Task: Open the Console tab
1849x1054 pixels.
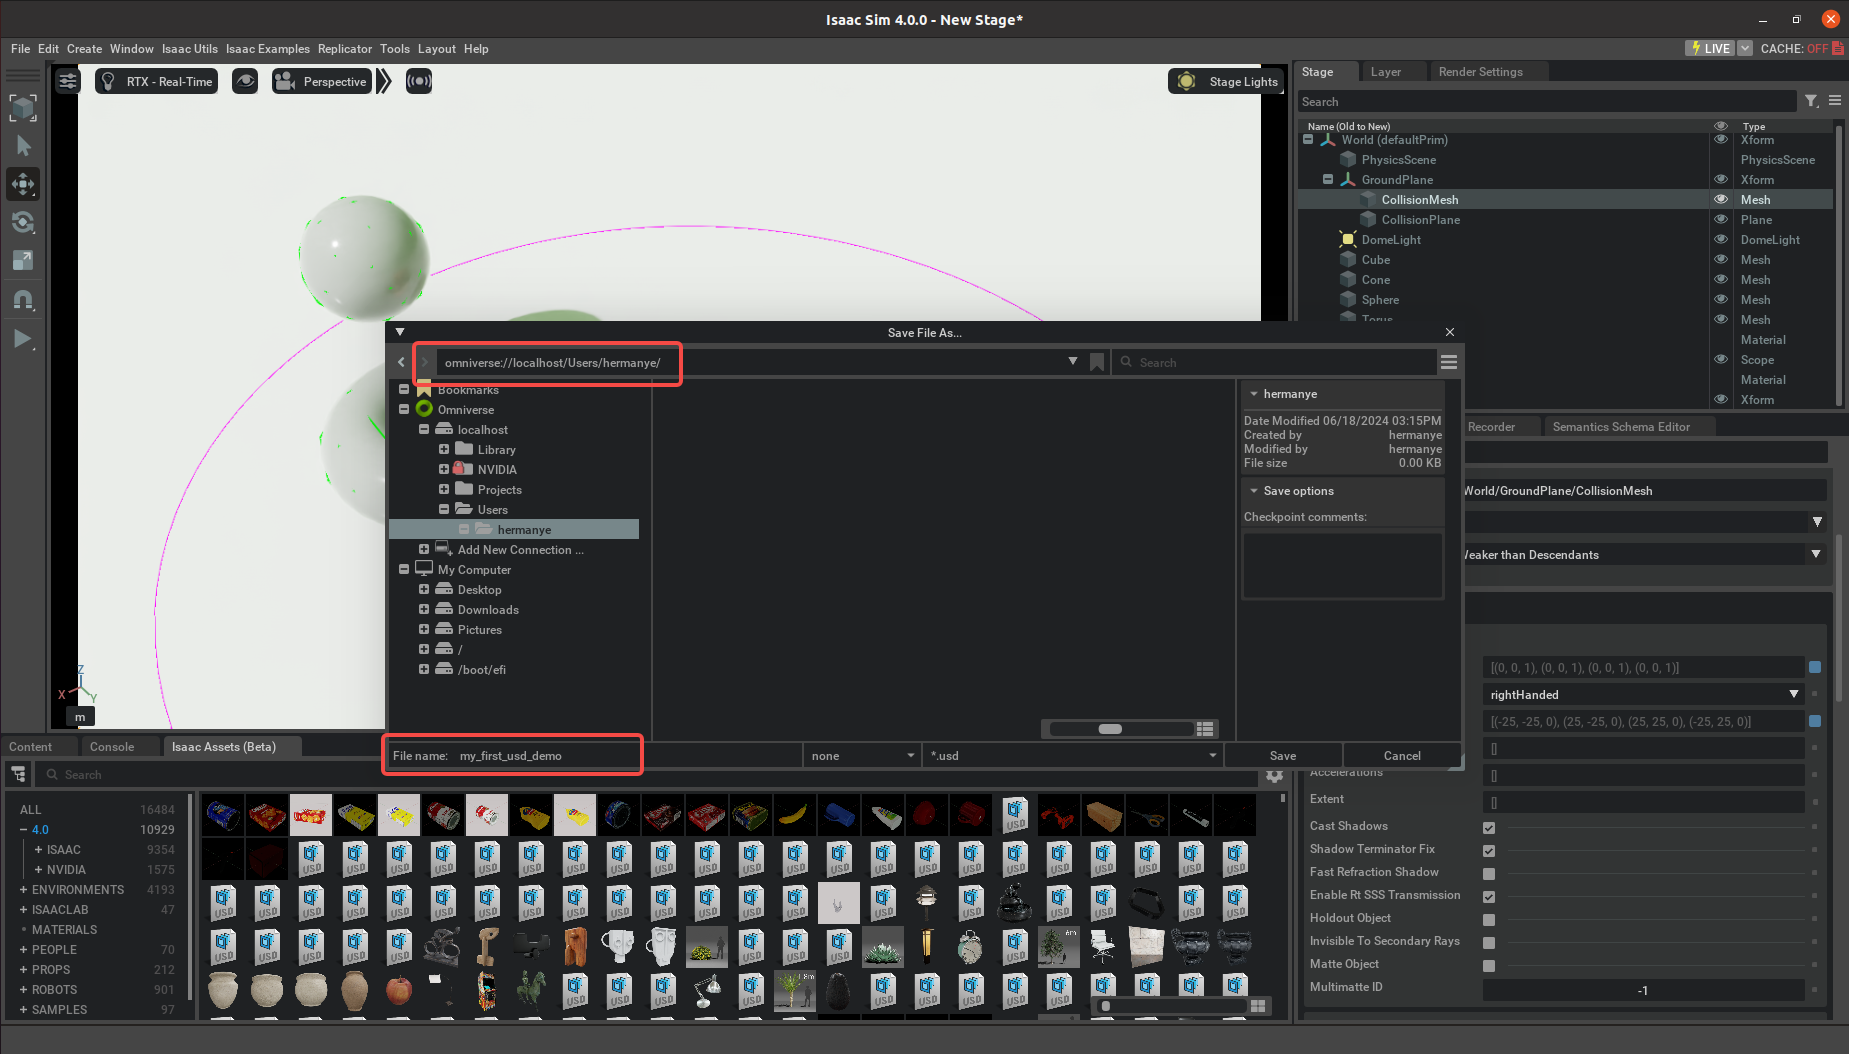Action: (x=112, y=747)
